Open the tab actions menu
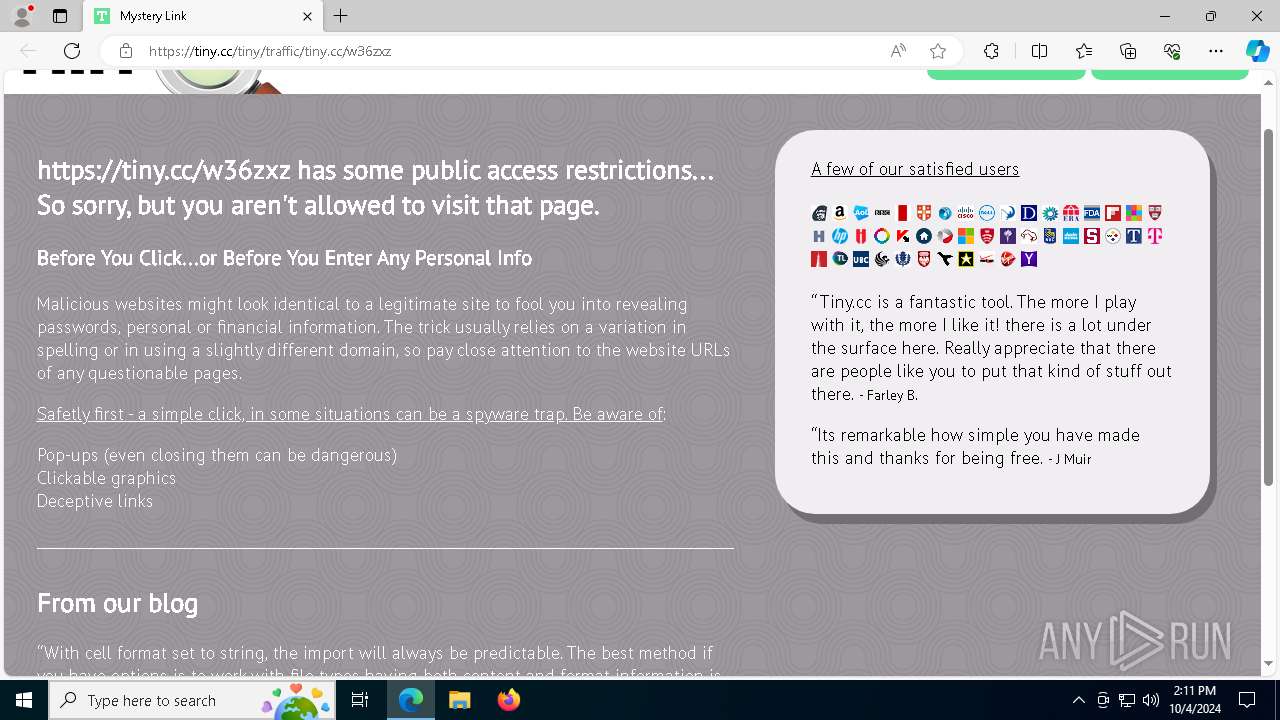 click(60, 16)
